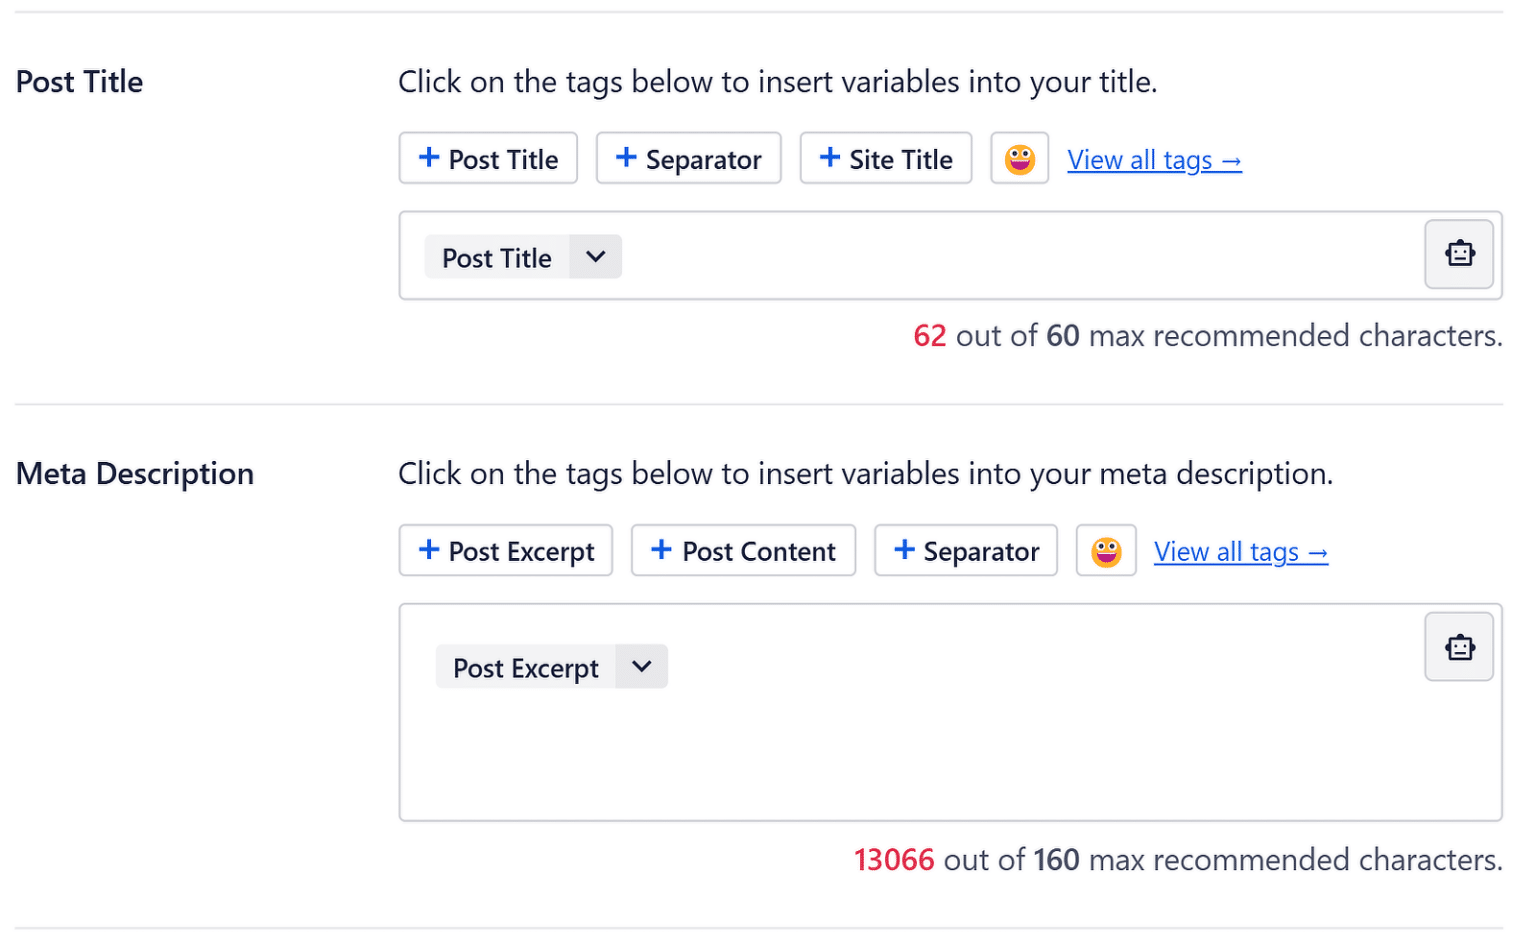
Task: Open View all tags link for meta description
Action: click(x=1240, y=551)
